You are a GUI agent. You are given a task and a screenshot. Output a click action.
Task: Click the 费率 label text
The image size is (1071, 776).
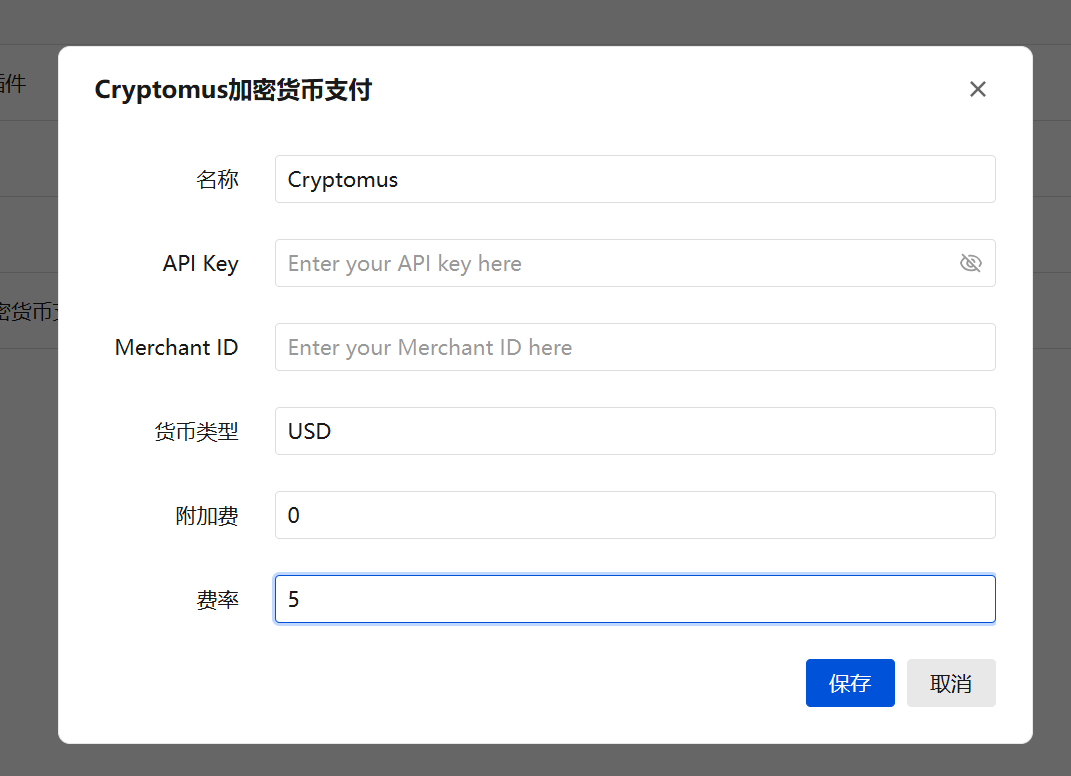pyautogui.click(x=217, y=599)
